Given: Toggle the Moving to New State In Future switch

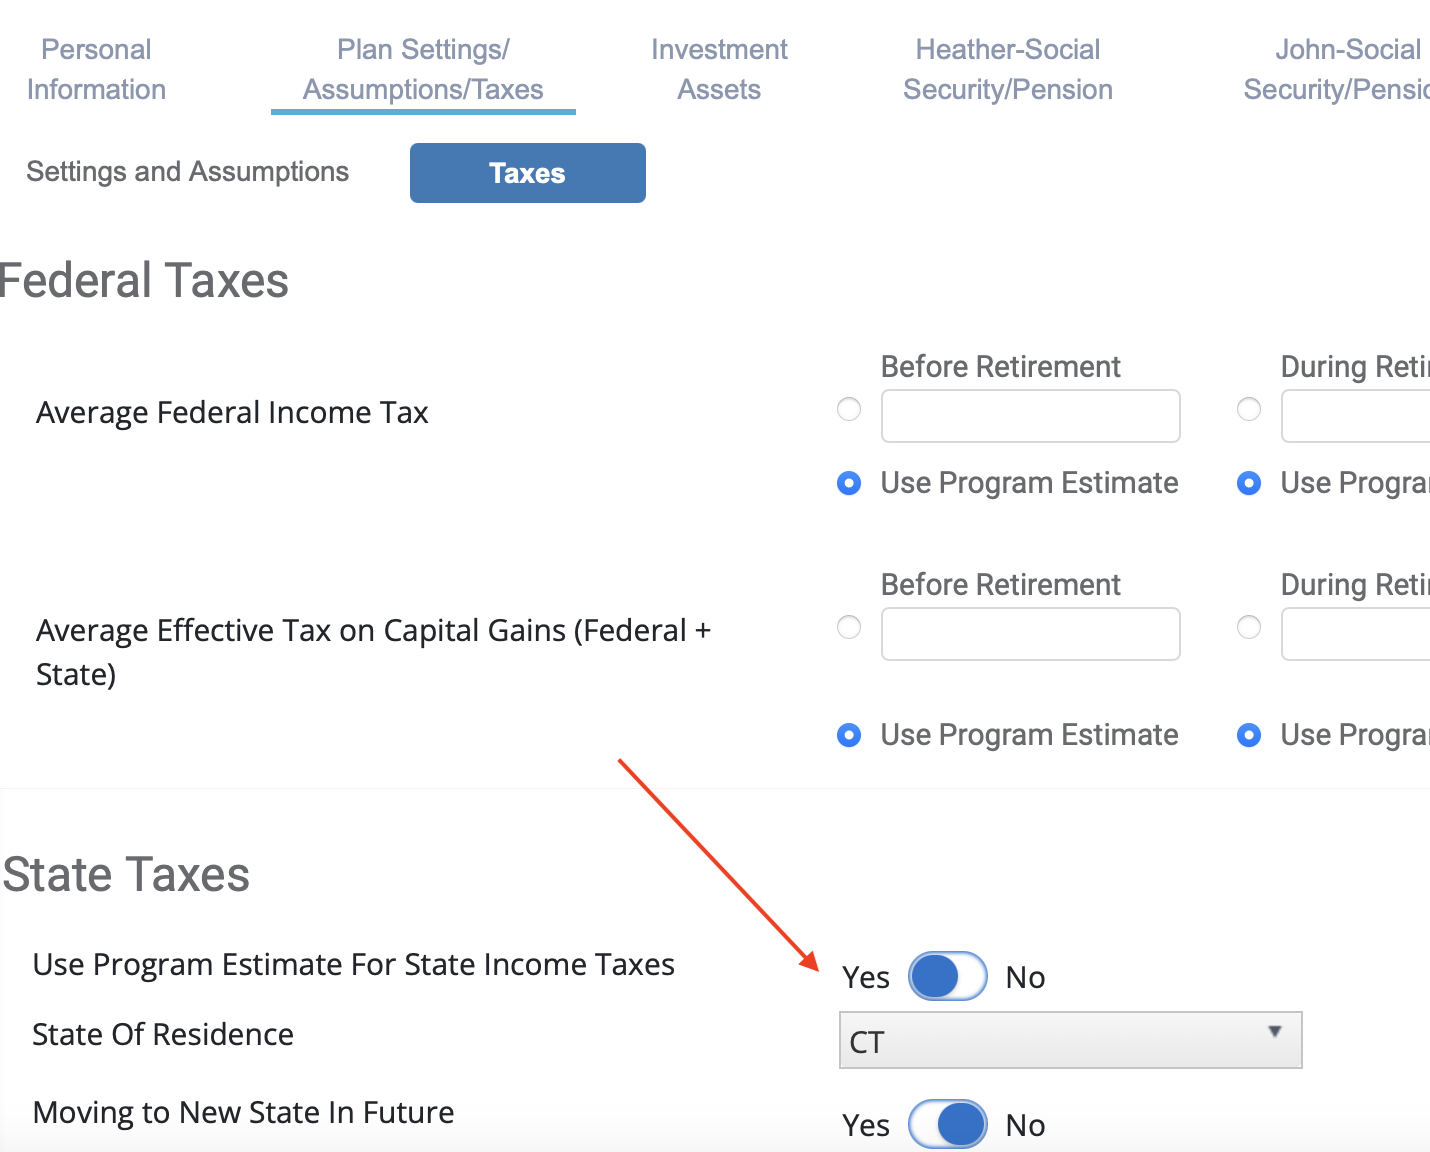Looking at the screenshot, I should coord(947,1124).
